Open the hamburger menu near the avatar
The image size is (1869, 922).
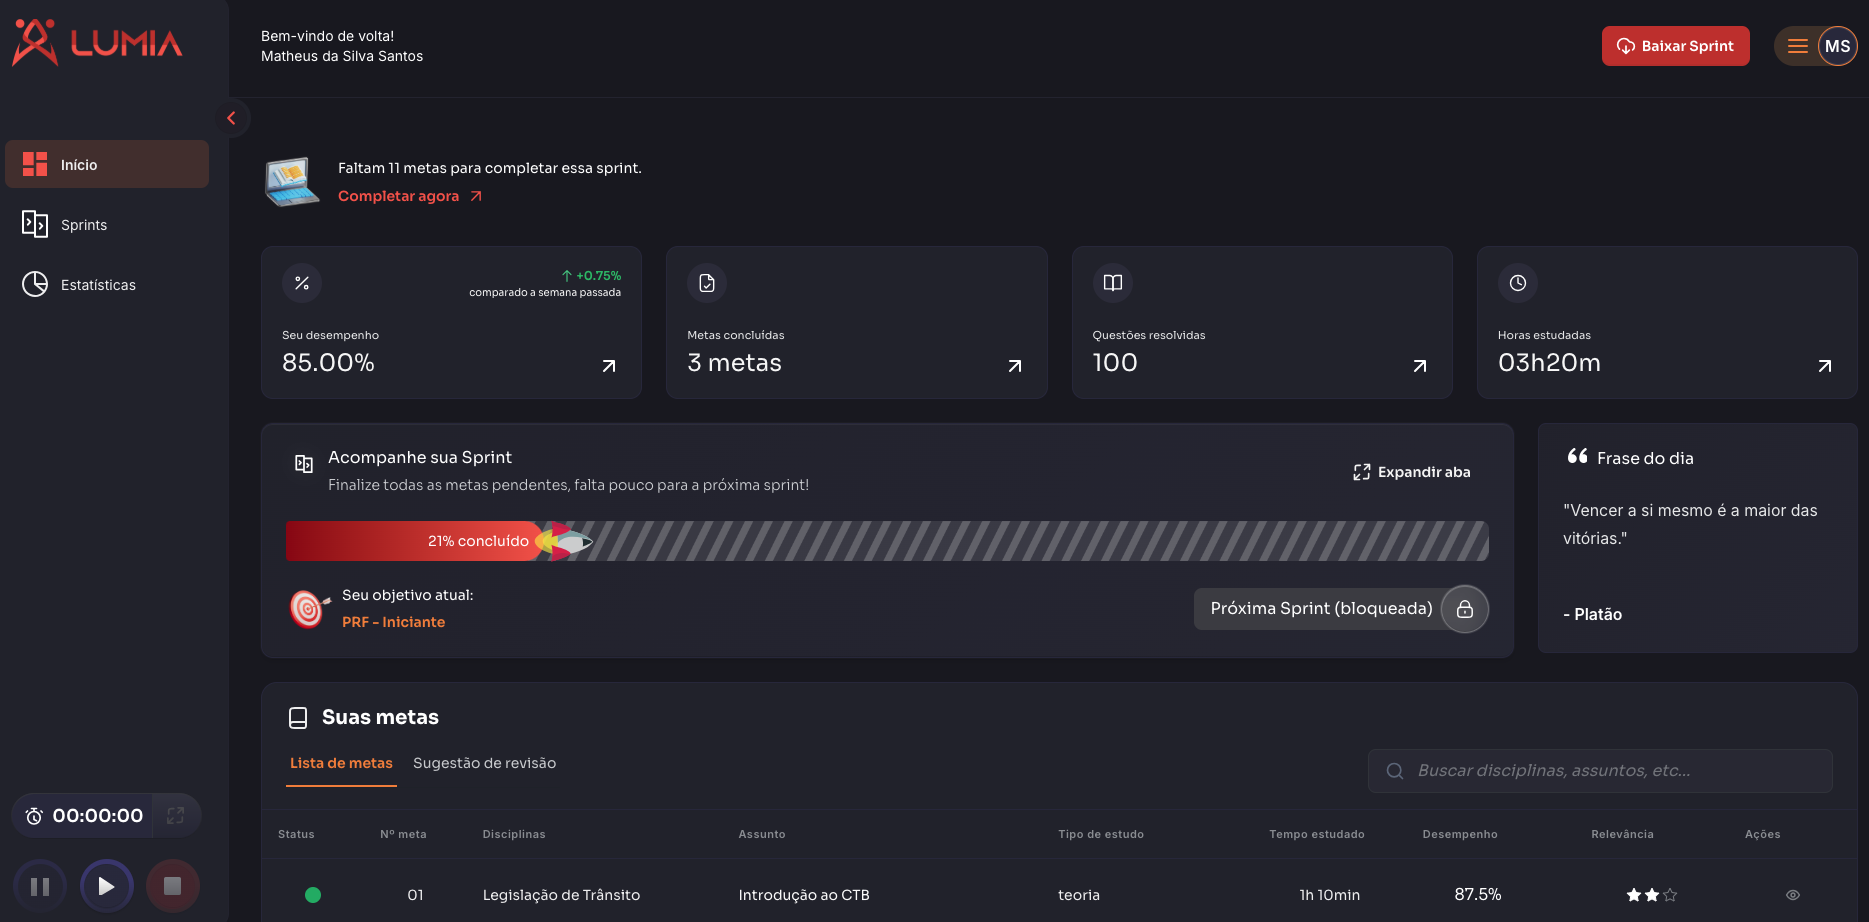tap(1797, 46)
